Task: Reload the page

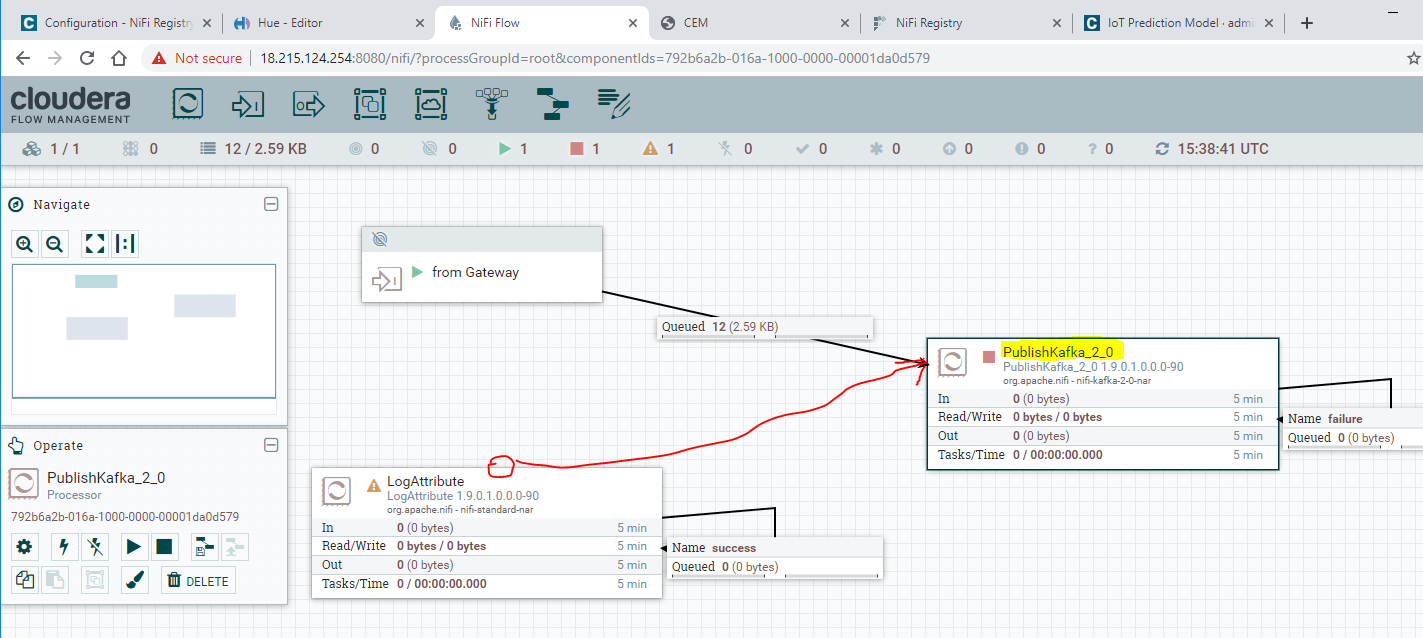Action: 87,58
